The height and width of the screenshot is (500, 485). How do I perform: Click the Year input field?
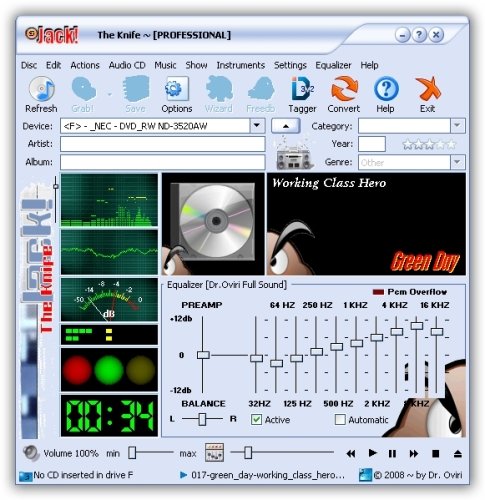point(372,144)
